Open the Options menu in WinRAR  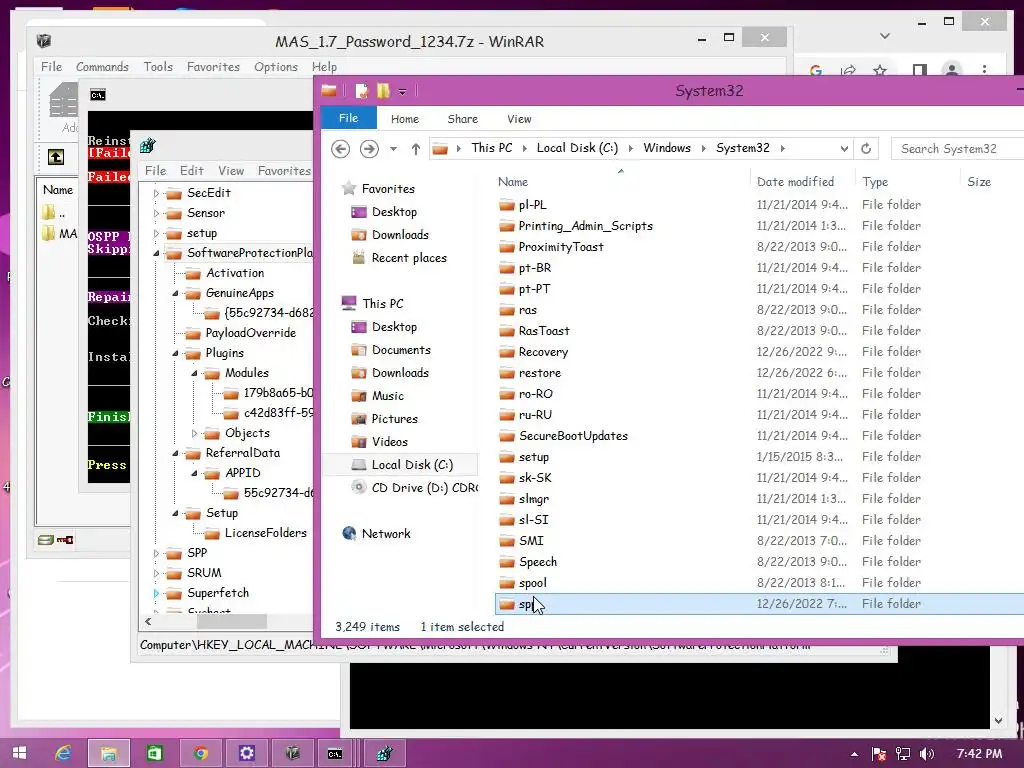276,67
